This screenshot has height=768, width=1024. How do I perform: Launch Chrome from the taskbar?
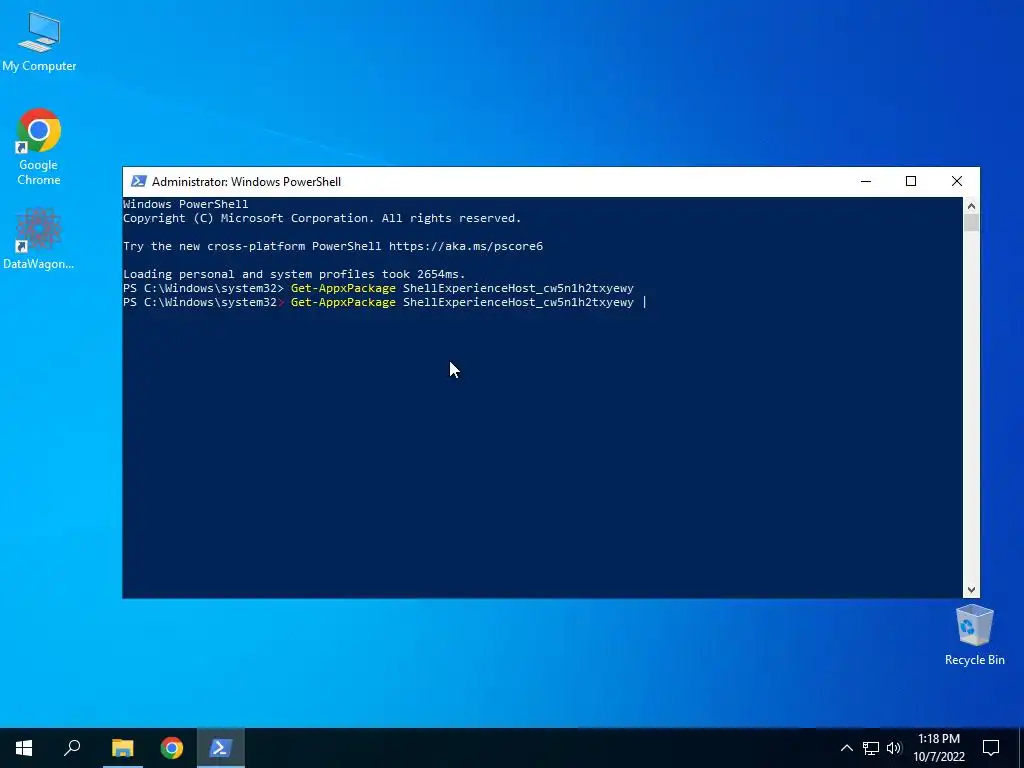[172, 748]
